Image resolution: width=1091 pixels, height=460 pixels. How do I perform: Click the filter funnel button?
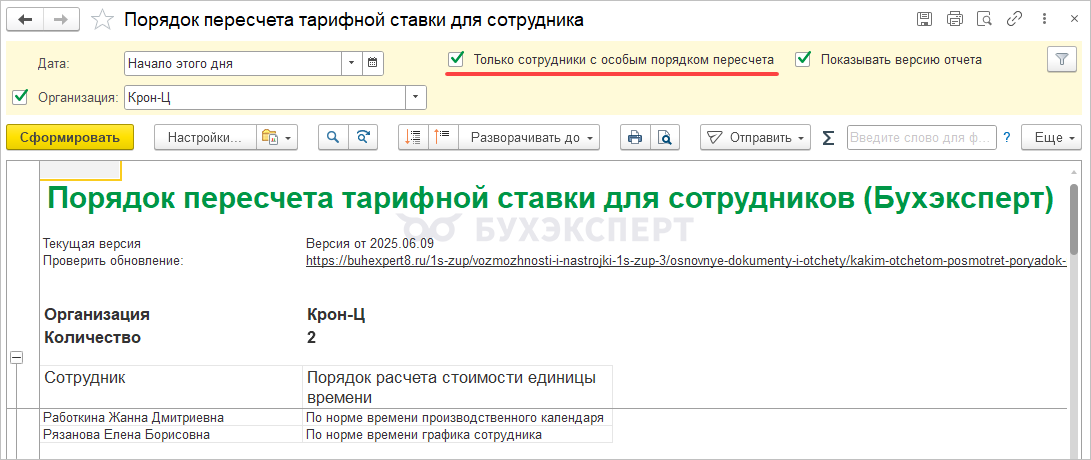(1061, 59)
